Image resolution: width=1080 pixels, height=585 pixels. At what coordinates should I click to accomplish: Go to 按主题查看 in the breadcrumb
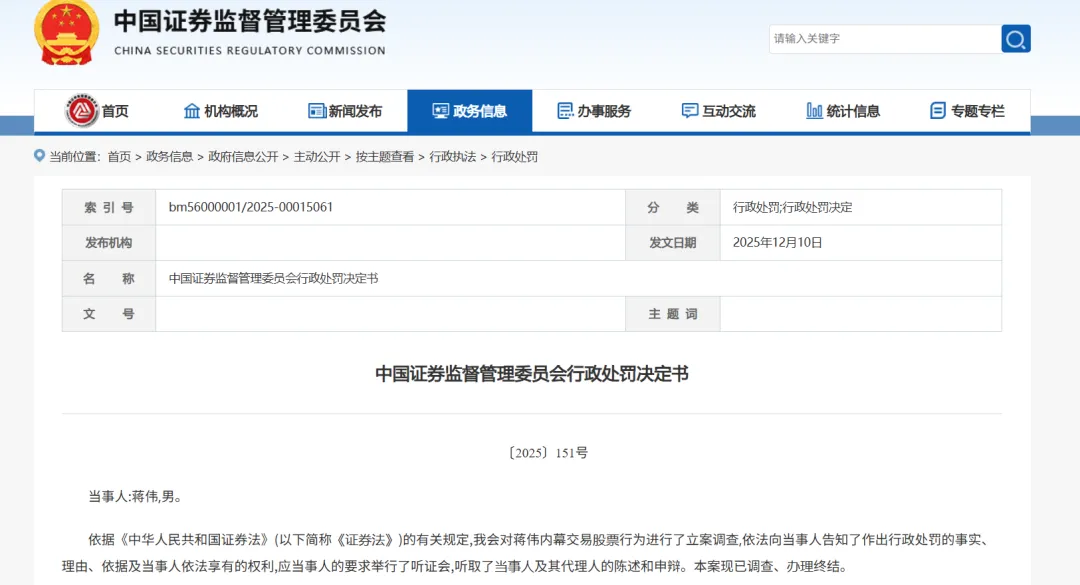(385, 156)
